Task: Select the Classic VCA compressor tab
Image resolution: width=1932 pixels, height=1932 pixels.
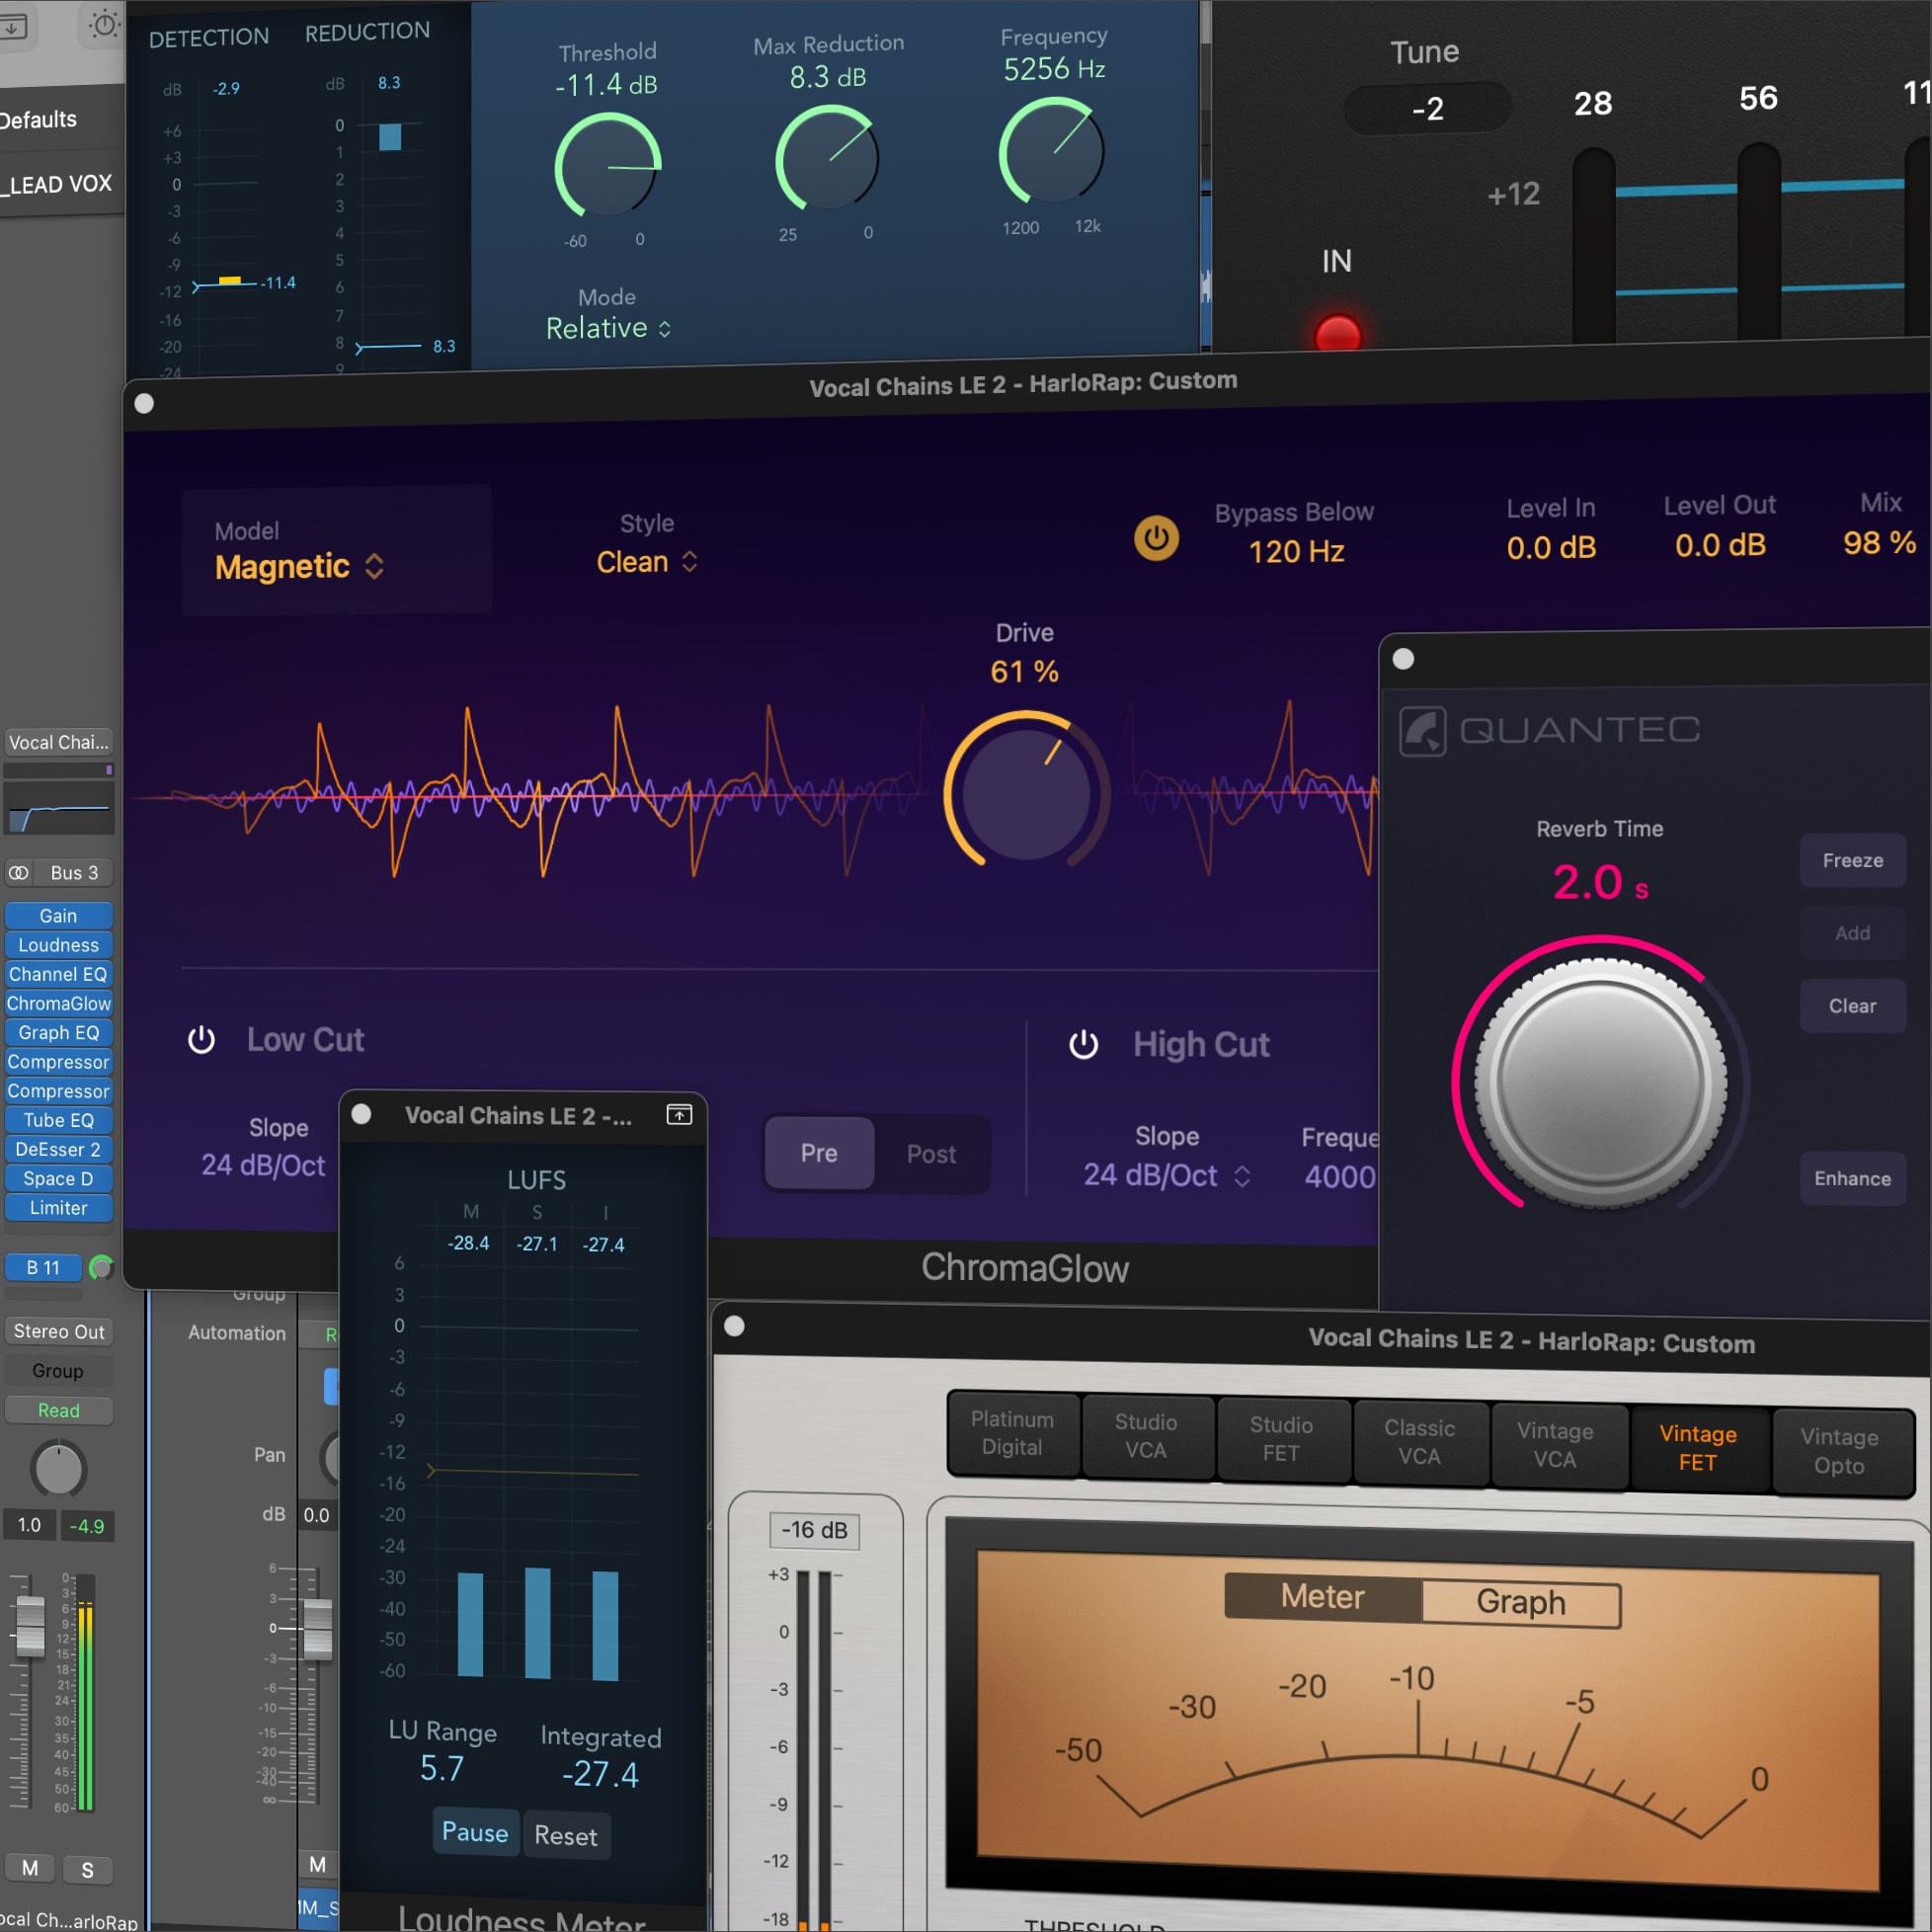Action: tap(1419, 1442)
